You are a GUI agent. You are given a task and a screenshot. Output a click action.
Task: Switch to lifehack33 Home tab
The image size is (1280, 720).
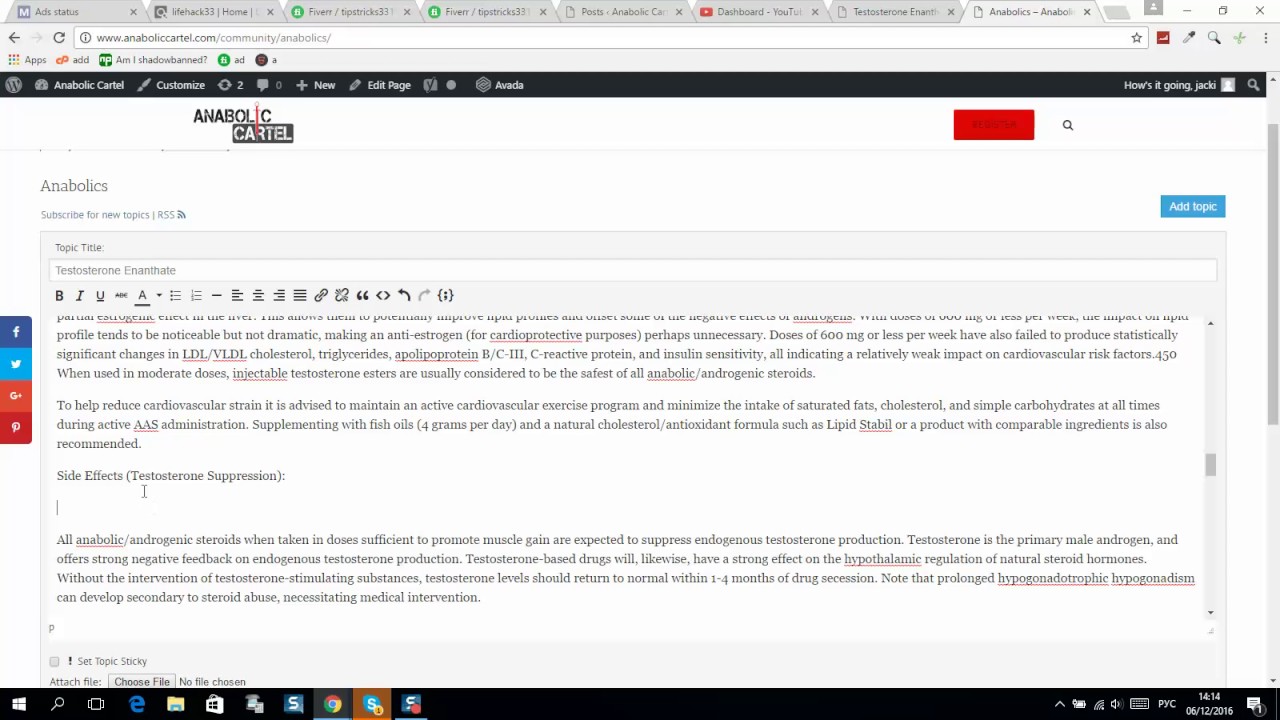point(213,12)
